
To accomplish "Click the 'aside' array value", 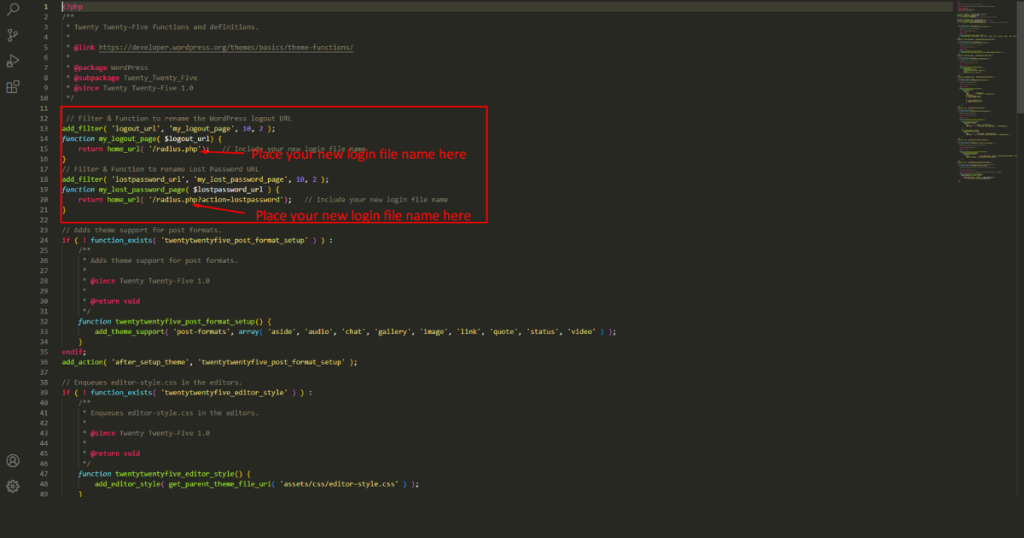I will [x=281, y=332].
